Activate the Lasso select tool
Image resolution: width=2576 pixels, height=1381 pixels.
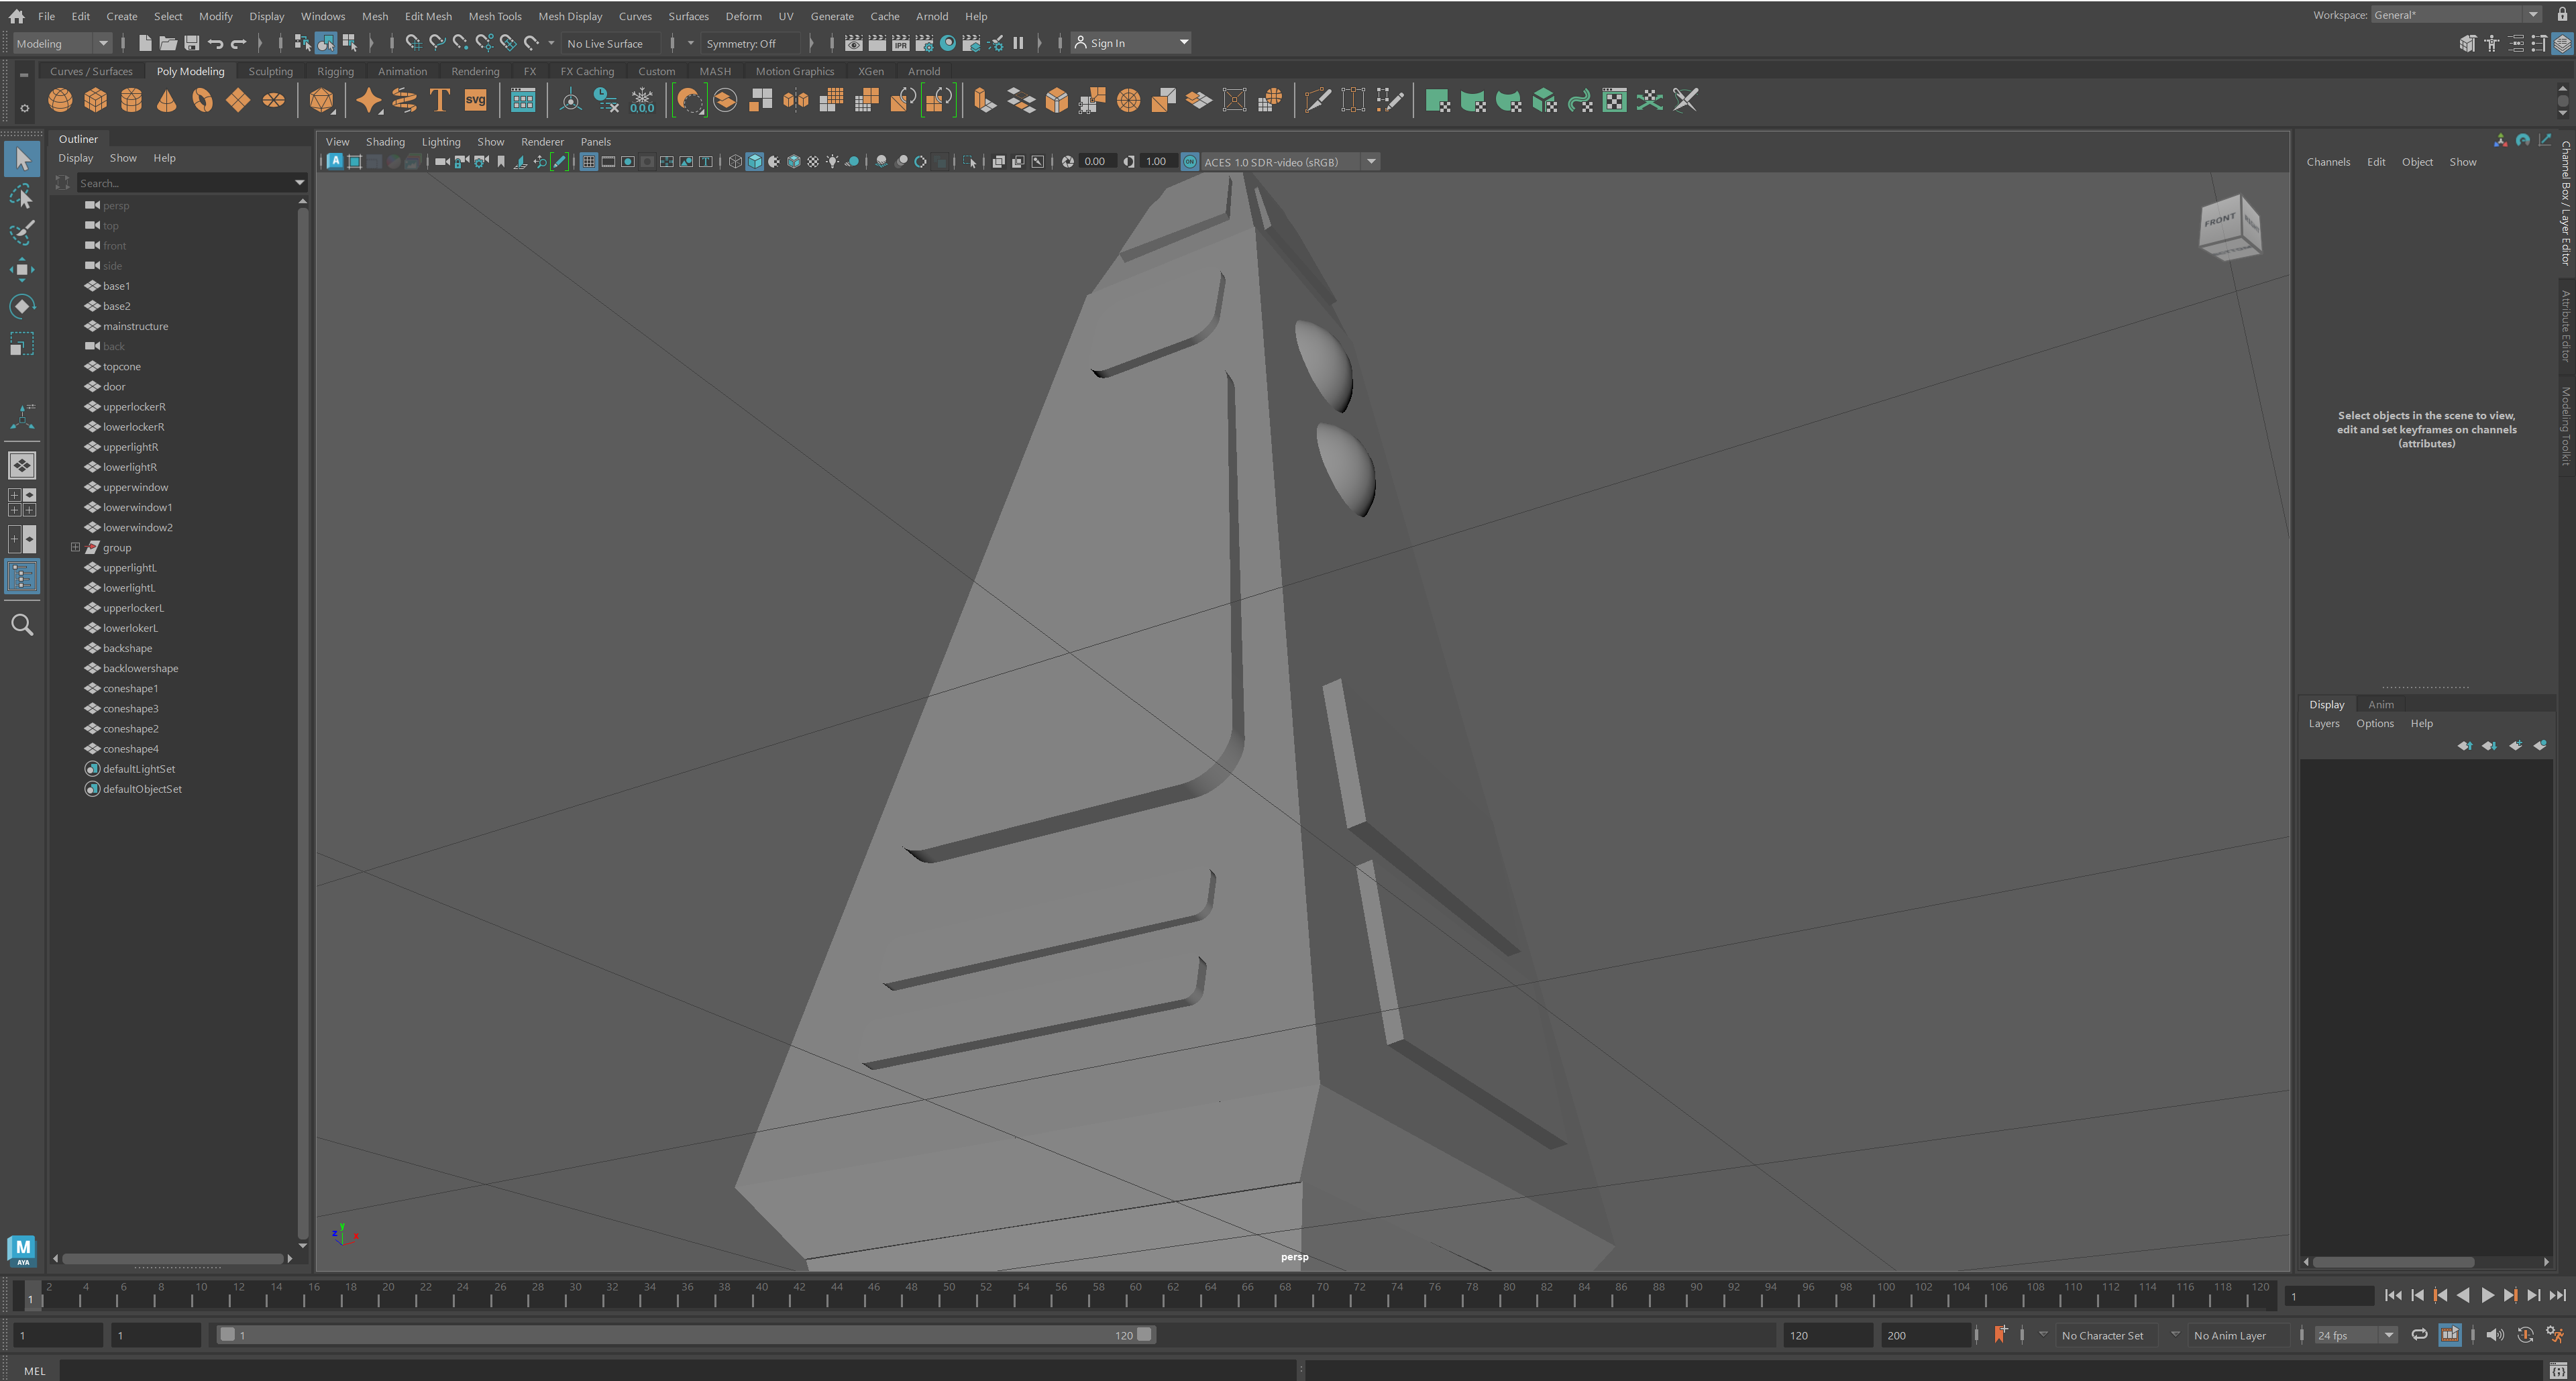point(22,196)
